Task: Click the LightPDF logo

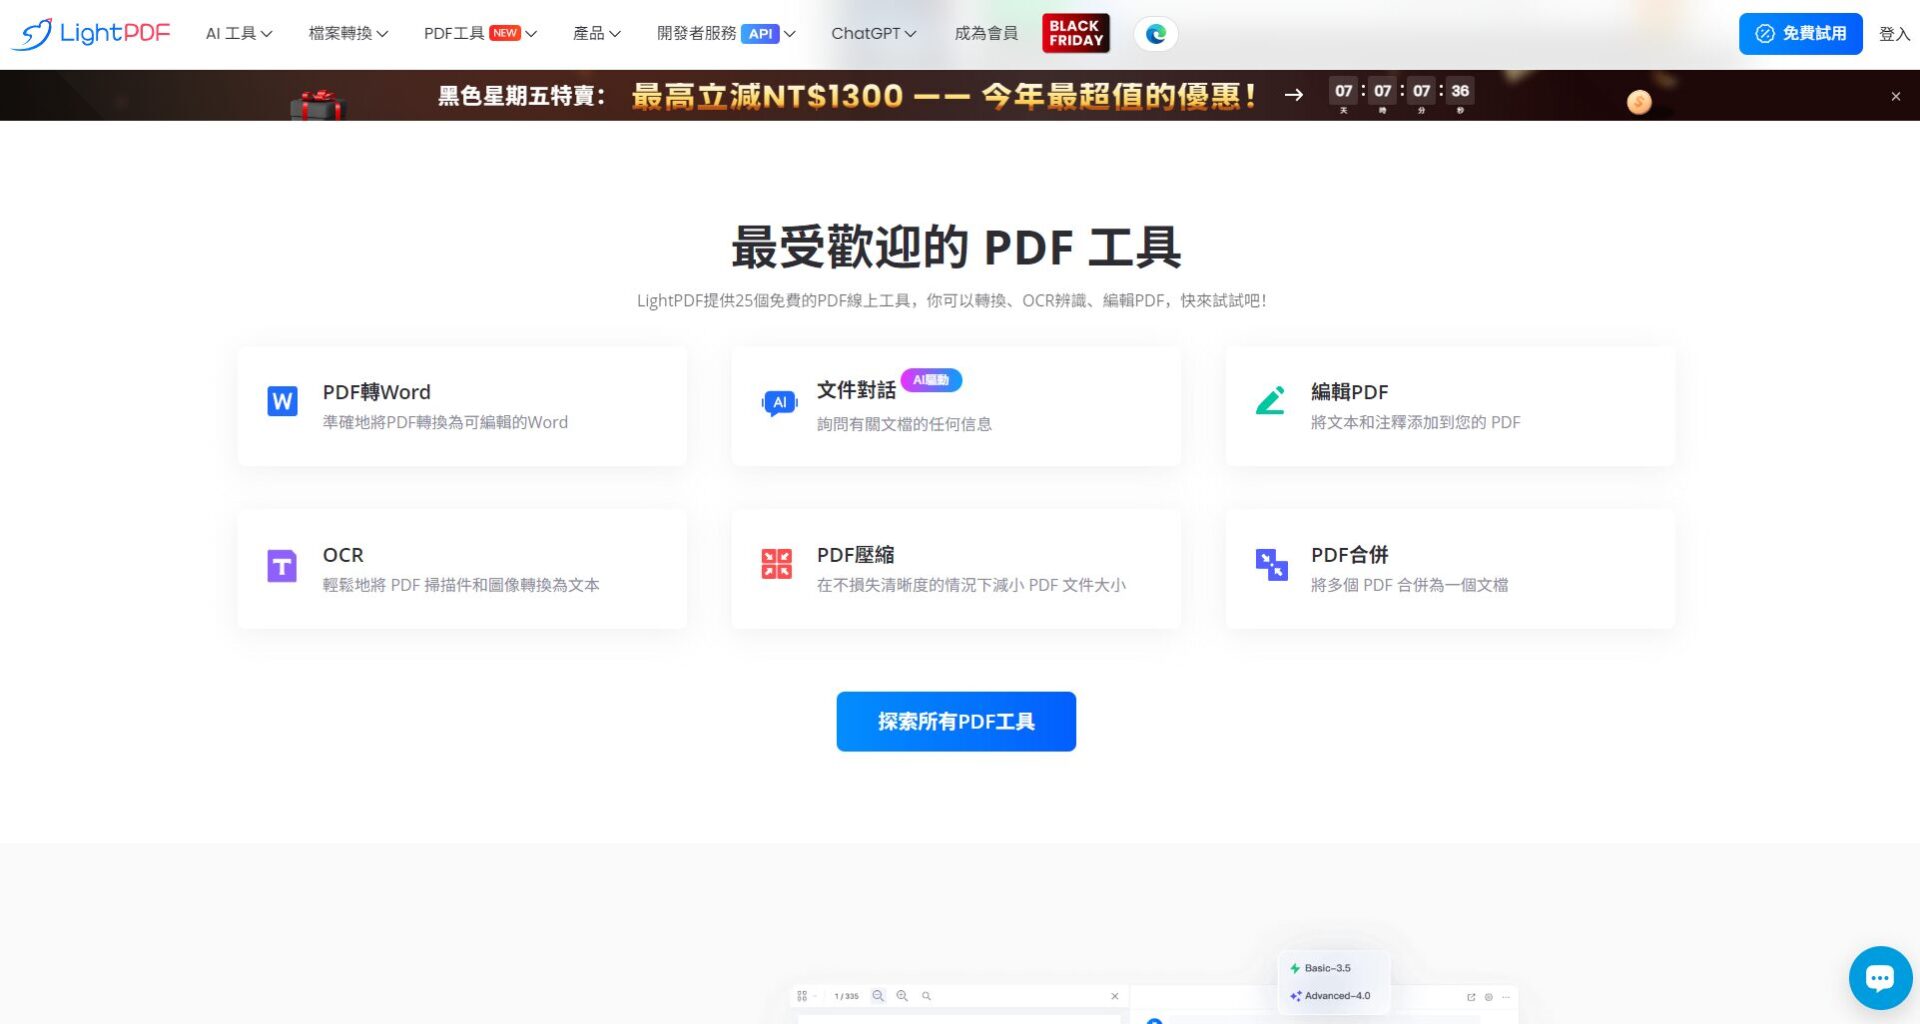Action: 90,32
